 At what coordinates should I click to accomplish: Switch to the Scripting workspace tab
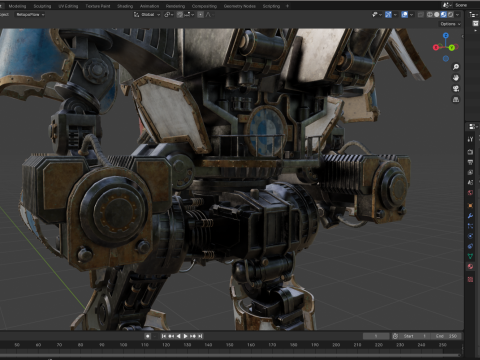[x=271, y=6]
